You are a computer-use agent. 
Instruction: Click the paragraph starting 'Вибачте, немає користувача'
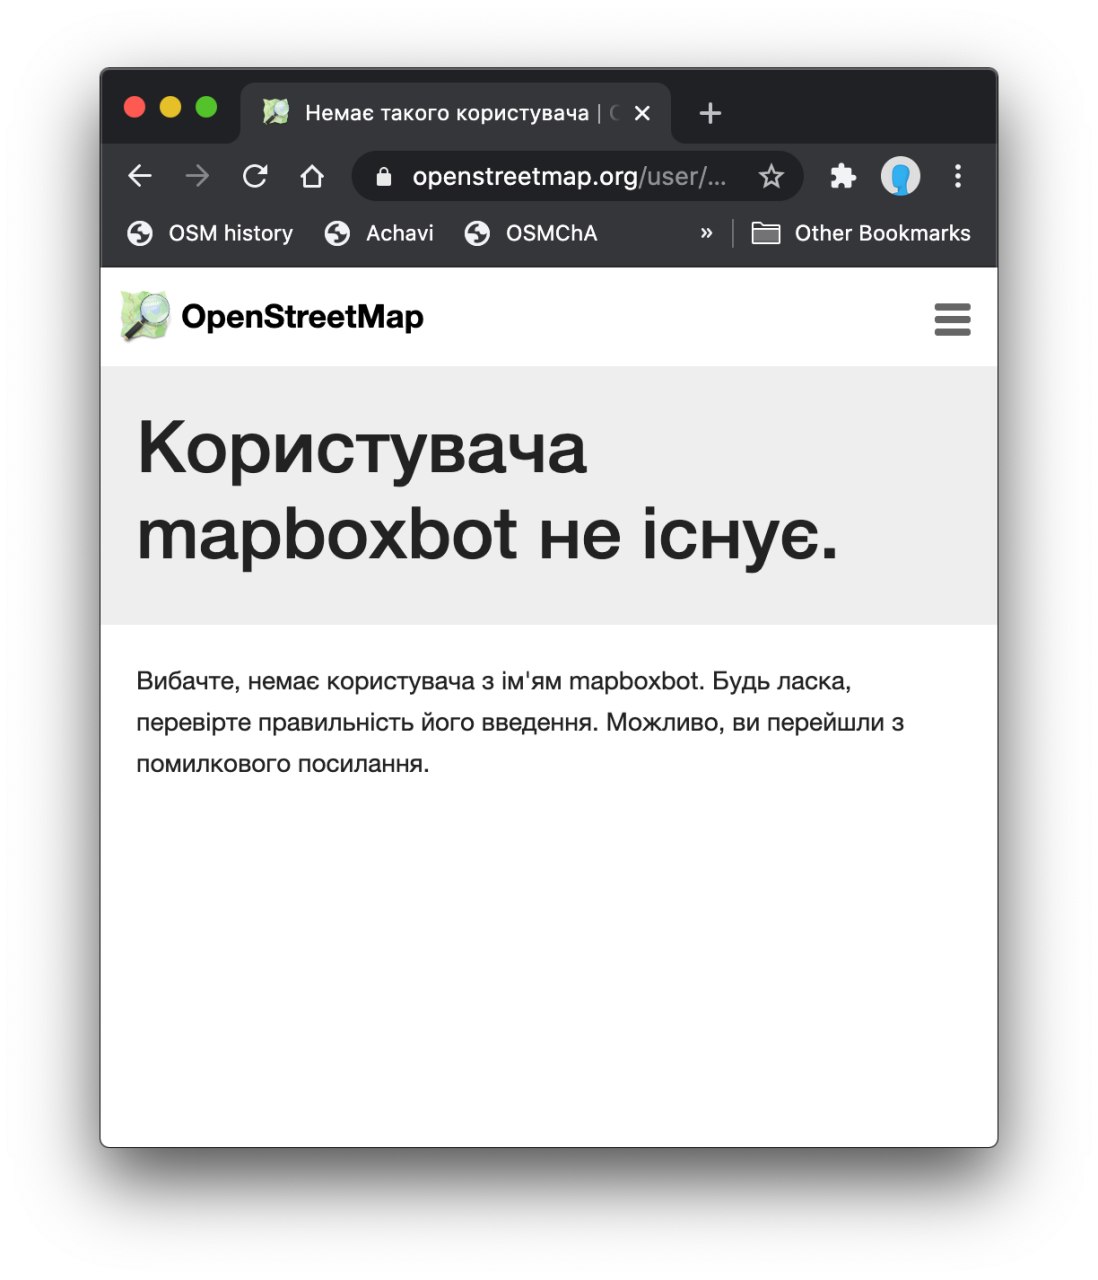pyautogui.click(x=520, y=722)
